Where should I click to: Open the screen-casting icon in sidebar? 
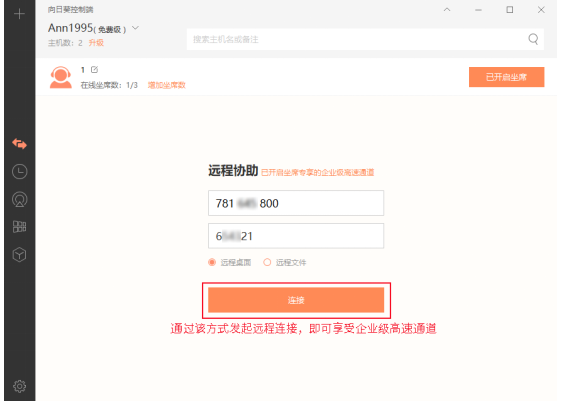(x=19, y=199)
